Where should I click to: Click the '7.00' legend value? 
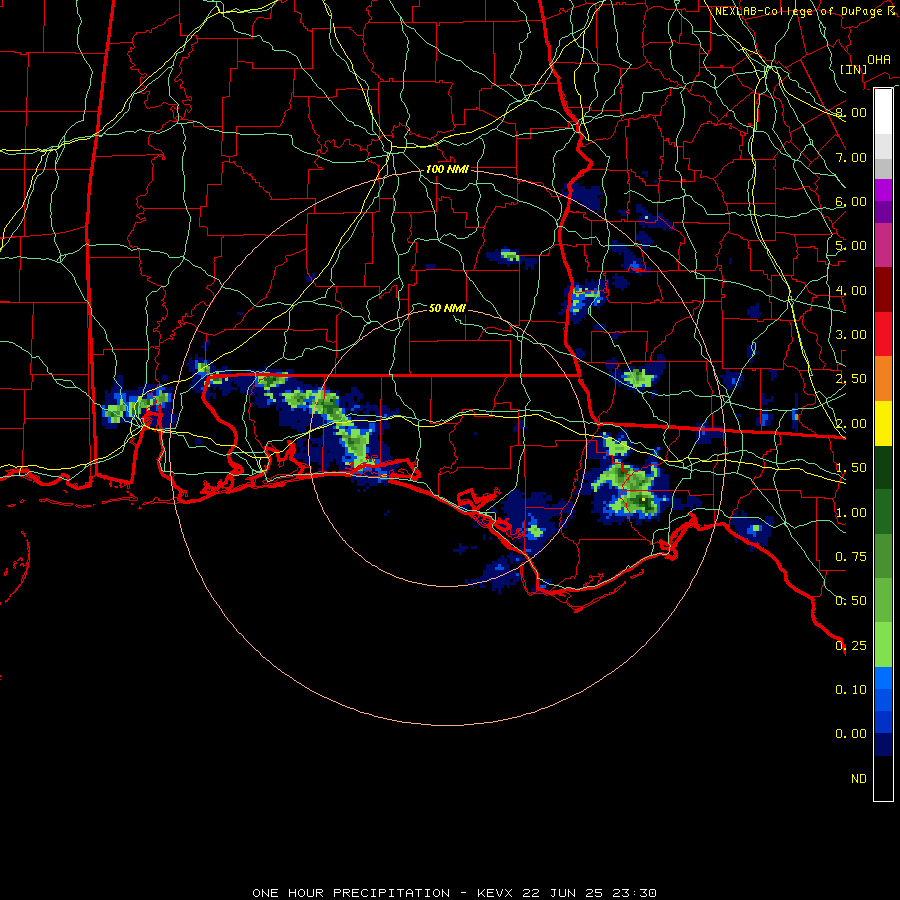tap(851, 157)
